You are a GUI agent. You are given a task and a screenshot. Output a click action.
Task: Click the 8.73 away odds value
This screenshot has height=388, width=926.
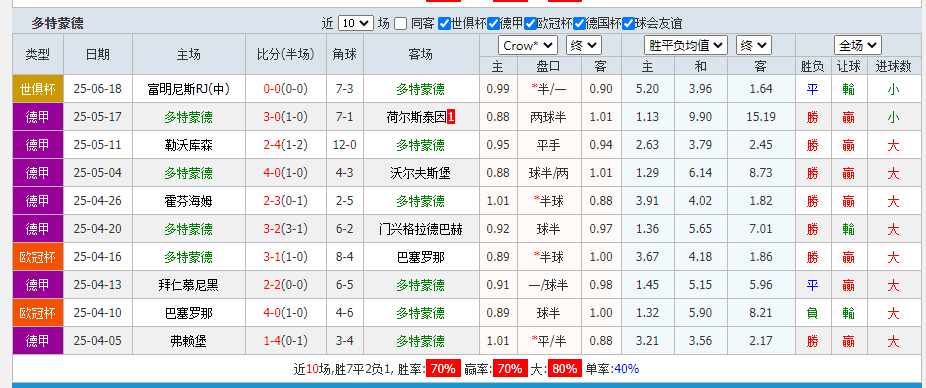(761, 173)
